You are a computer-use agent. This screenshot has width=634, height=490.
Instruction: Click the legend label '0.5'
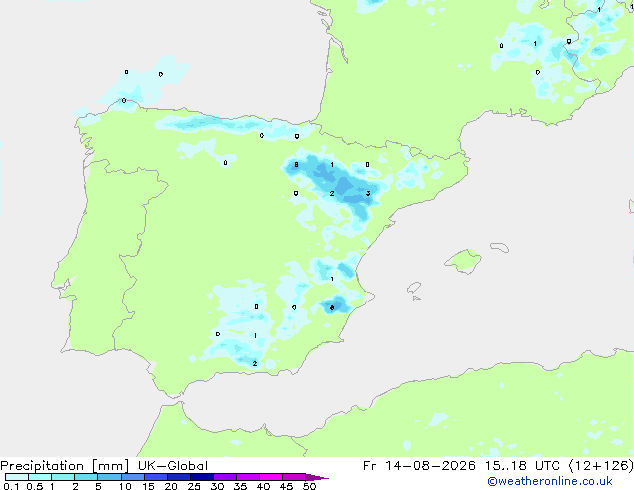34,486
